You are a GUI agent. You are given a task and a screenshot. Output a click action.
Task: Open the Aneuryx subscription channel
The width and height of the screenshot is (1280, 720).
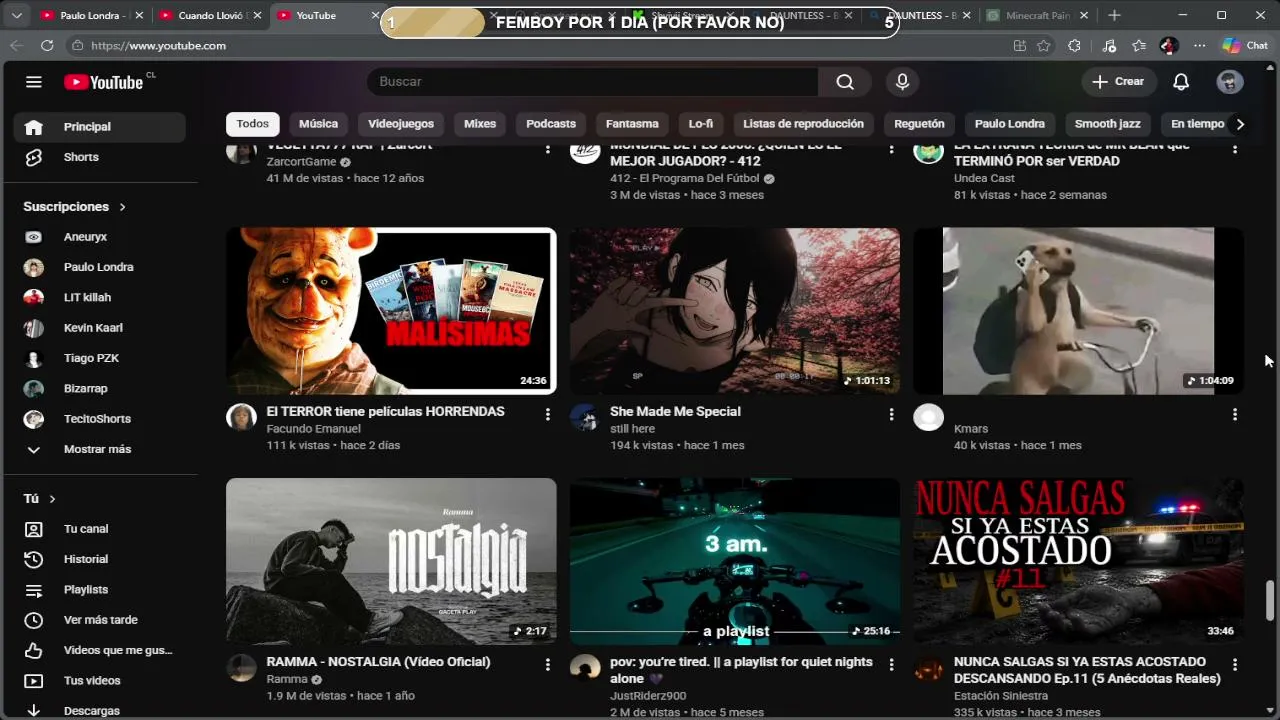[99, 237]
